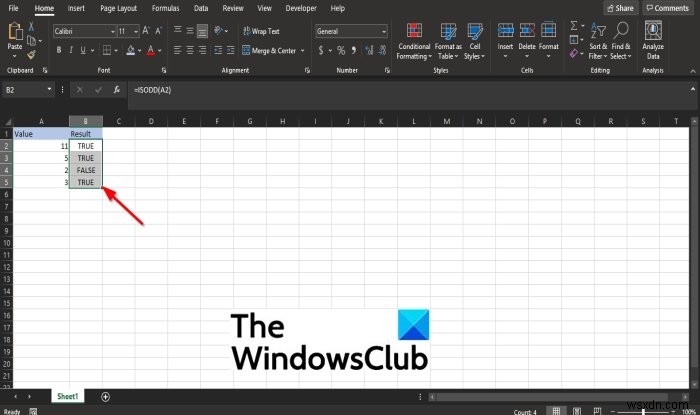Viewport: 700px width, 415px height.
Task: Toggle Wrap Text
Action: (261, 31)
